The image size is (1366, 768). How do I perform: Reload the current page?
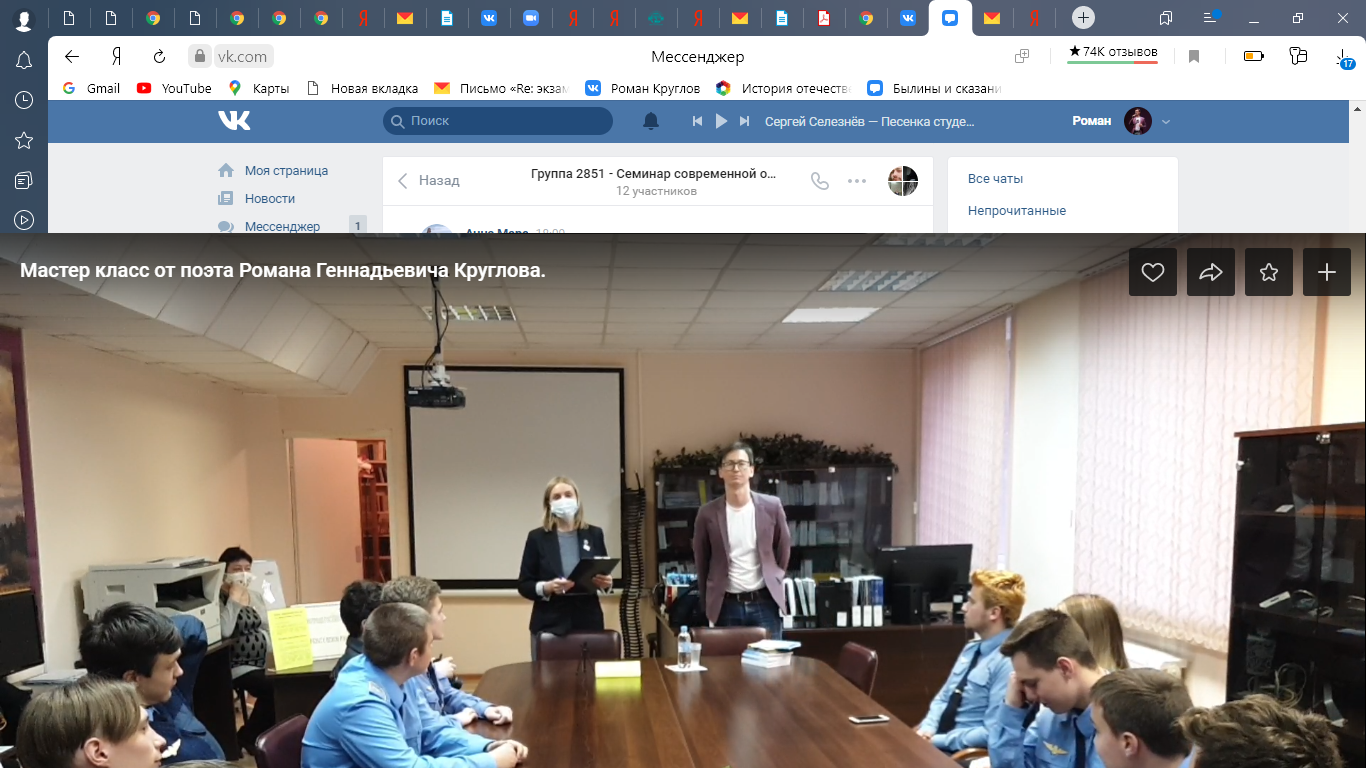159,57
